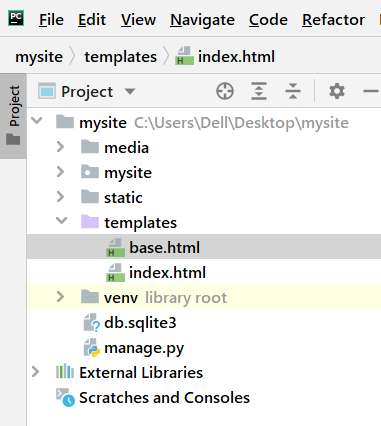Open the File menu
This screenshot has width=381, height=426.
(51, 20)
